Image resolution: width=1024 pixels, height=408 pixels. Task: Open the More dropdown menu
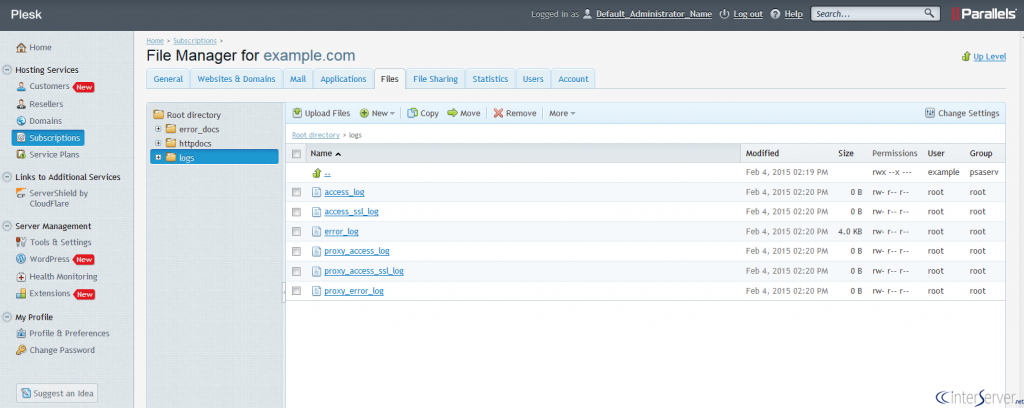coord(562,113)
